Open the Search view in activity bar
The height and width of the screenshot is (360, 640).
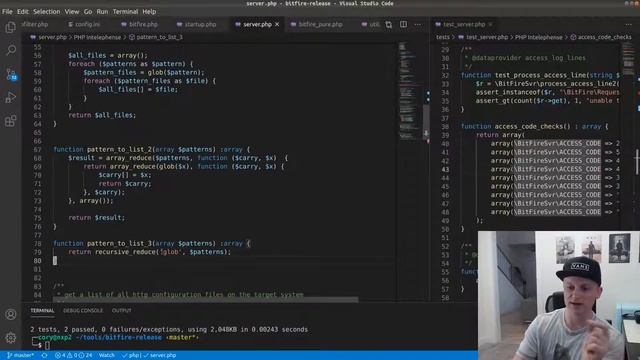[11, 51]
